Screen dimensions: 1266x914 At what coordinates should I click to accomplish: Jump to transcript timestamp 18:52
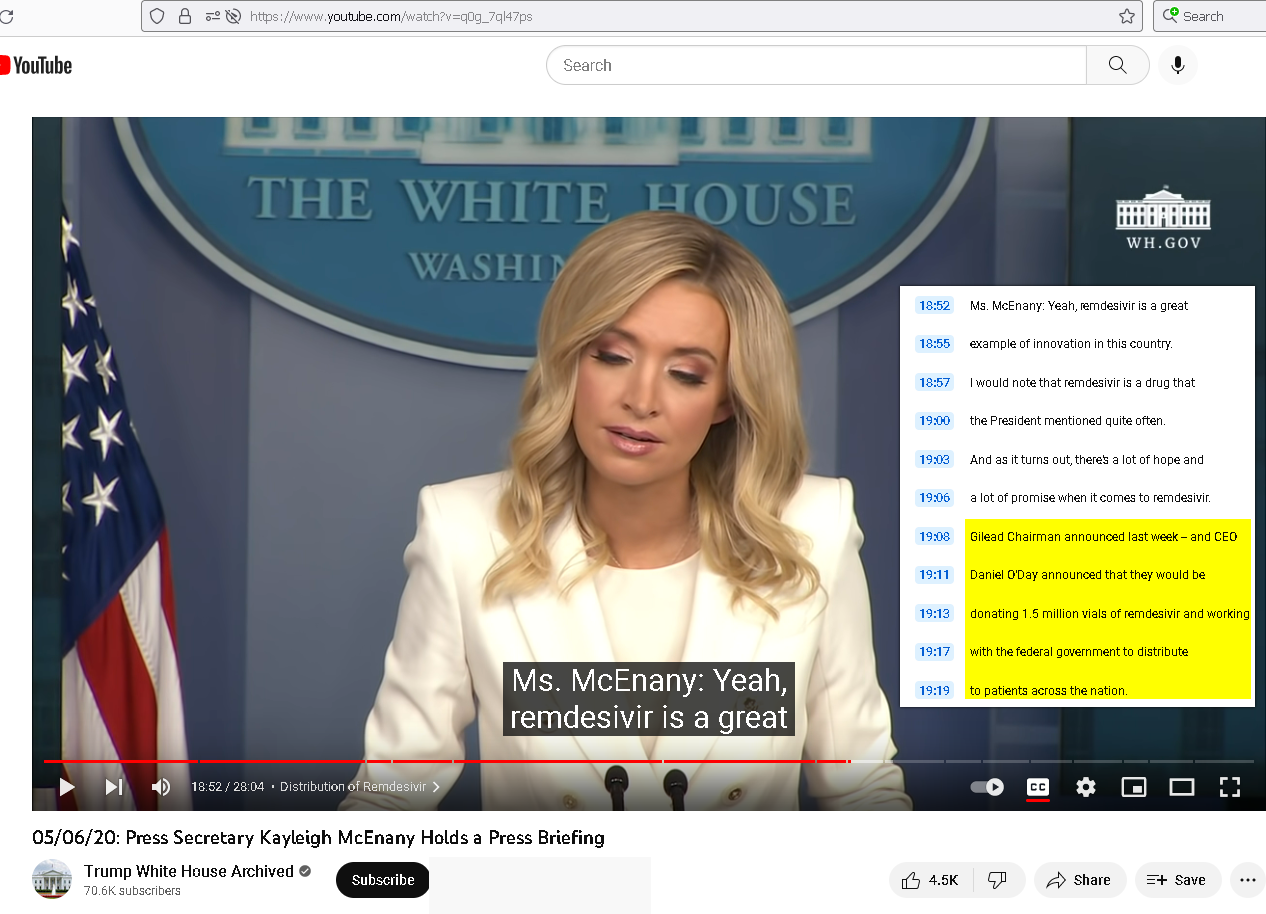(934, 305)
